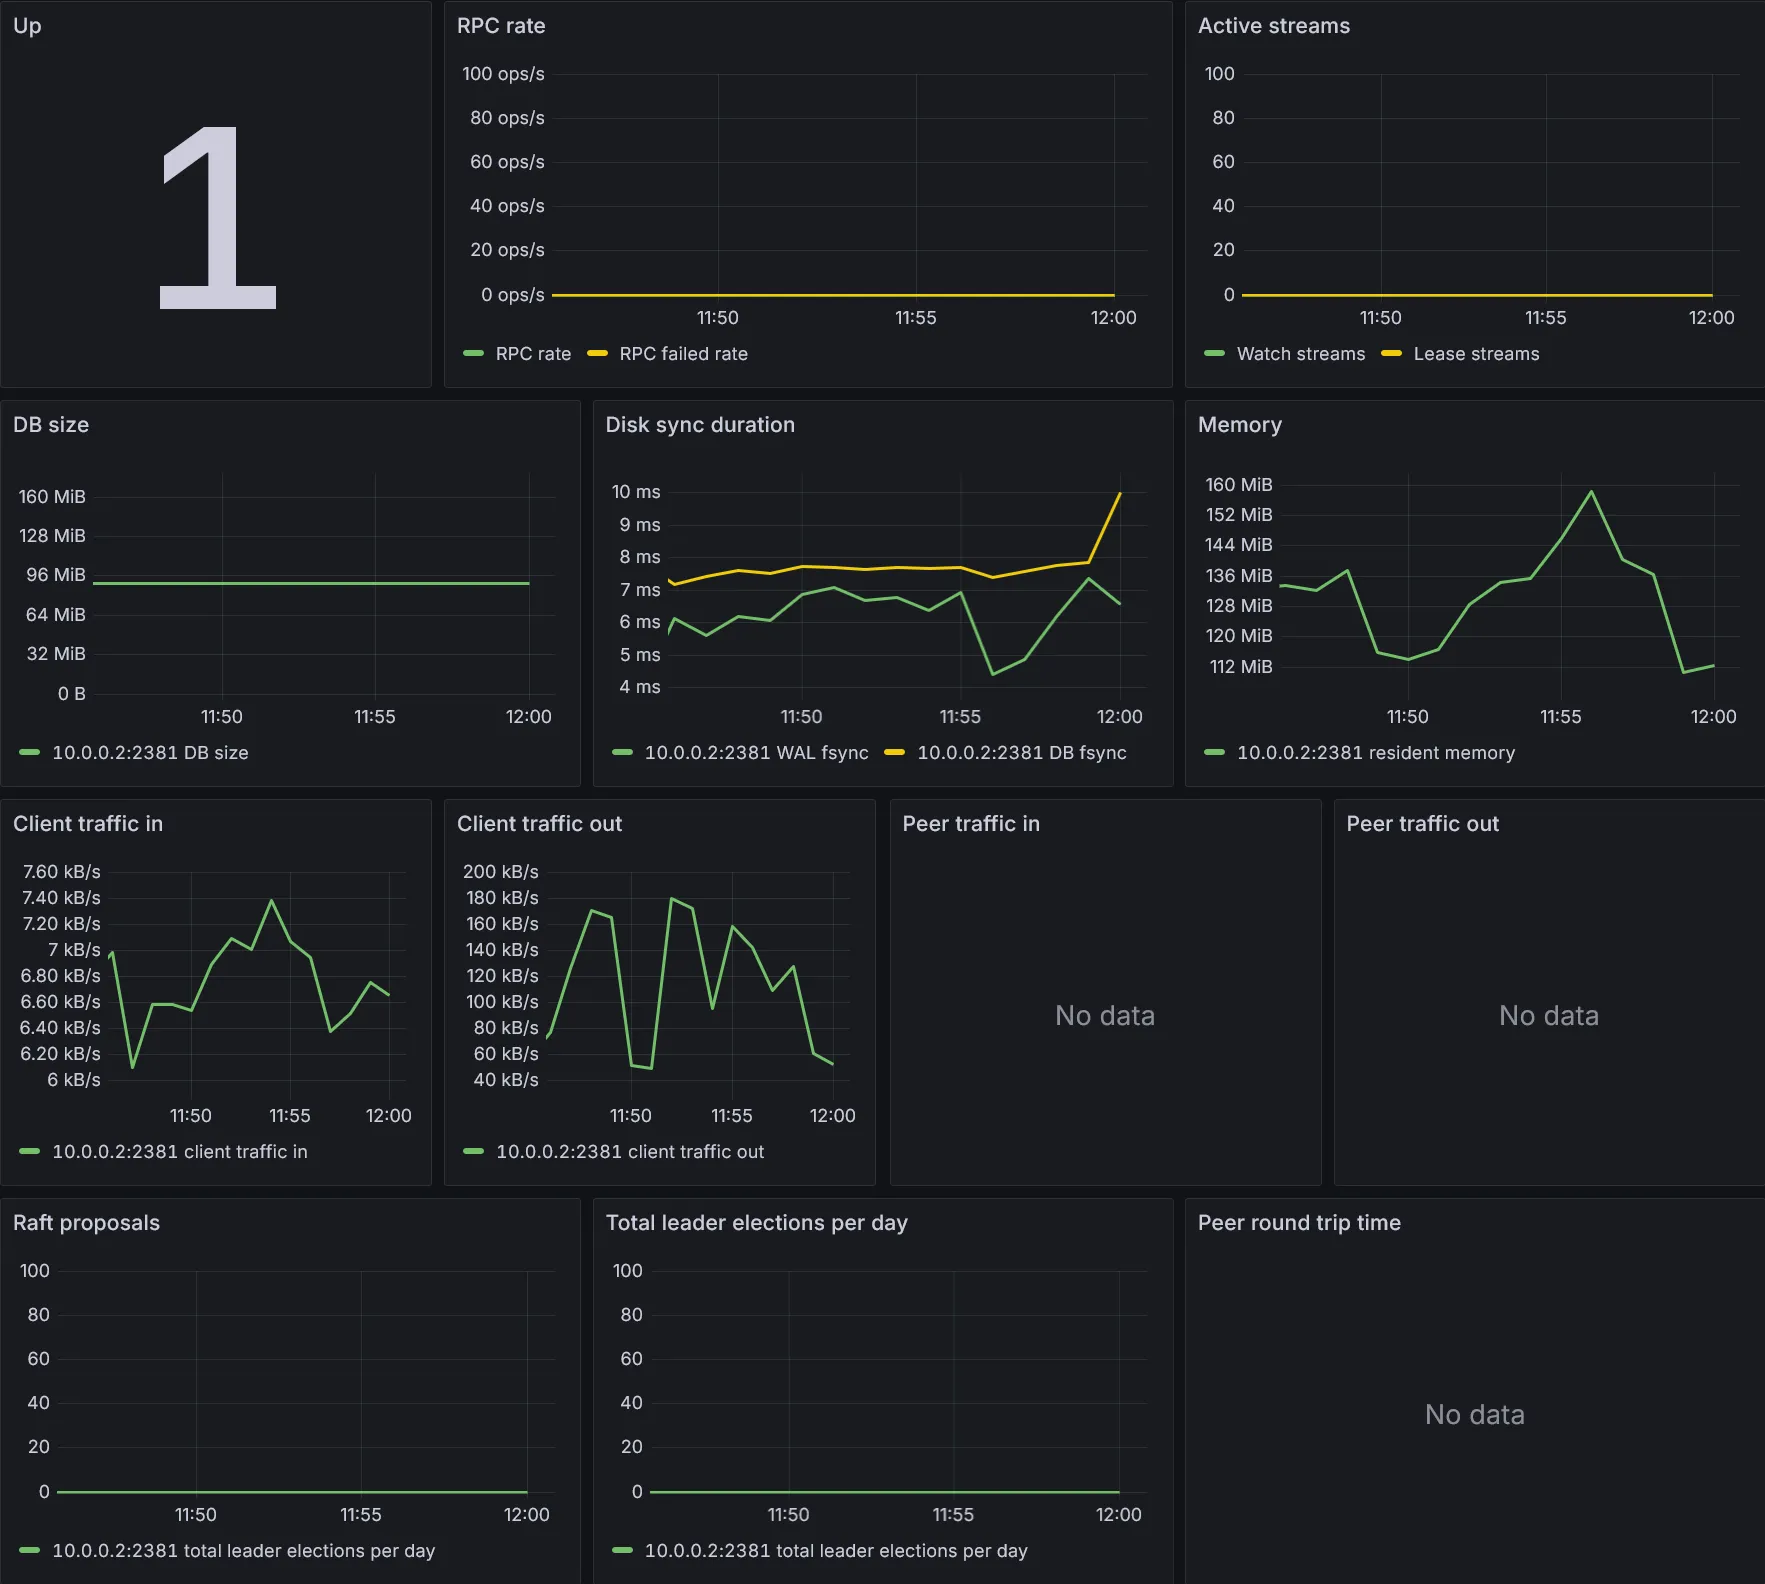The width and height of the screenshot is (1765, 1584).
Task: Click the yellow Lease streams legend color marker
Action: (x=1390, y=353)
